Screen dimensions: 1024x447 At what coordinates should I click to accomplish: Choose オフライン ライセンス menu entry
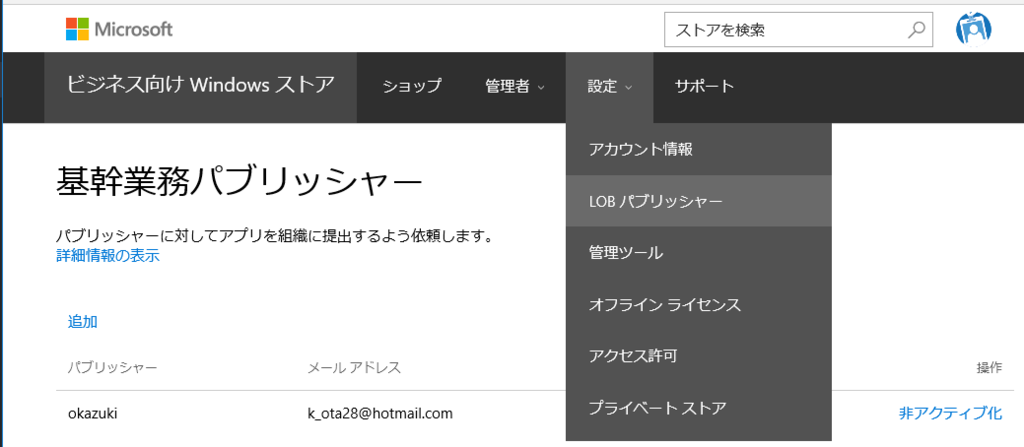[x=699, y=305]
